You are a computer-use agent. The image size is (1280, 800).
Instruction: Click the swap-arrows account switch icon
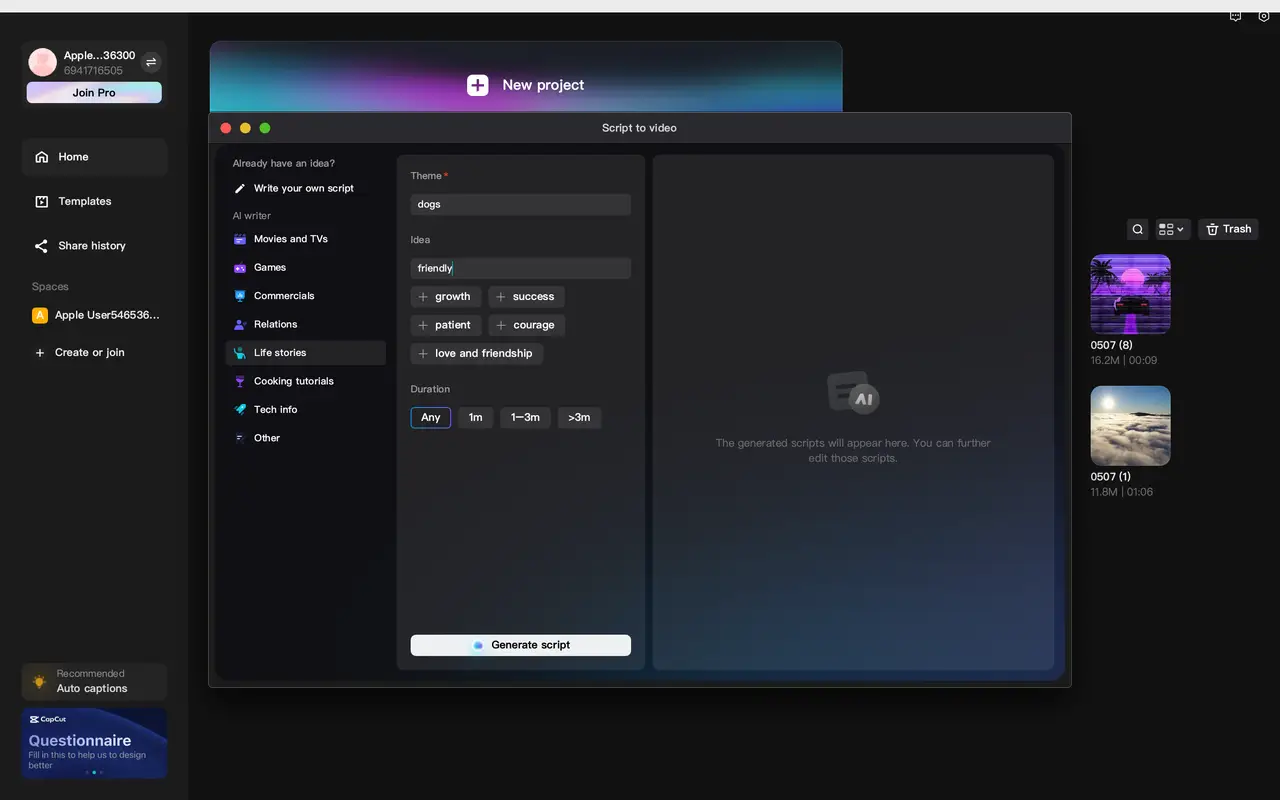151,62
